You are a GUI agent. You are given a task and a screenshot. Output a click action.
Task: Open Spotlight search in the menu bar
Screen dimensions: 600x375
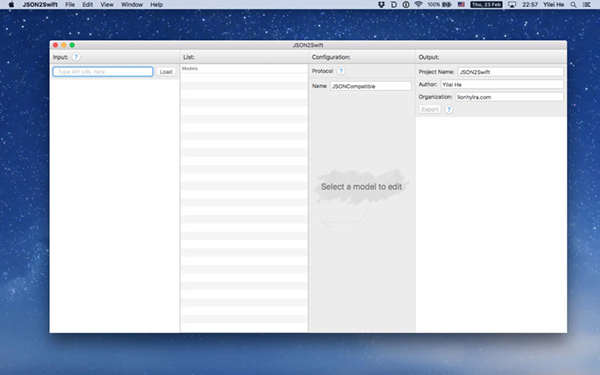point(573,5)
